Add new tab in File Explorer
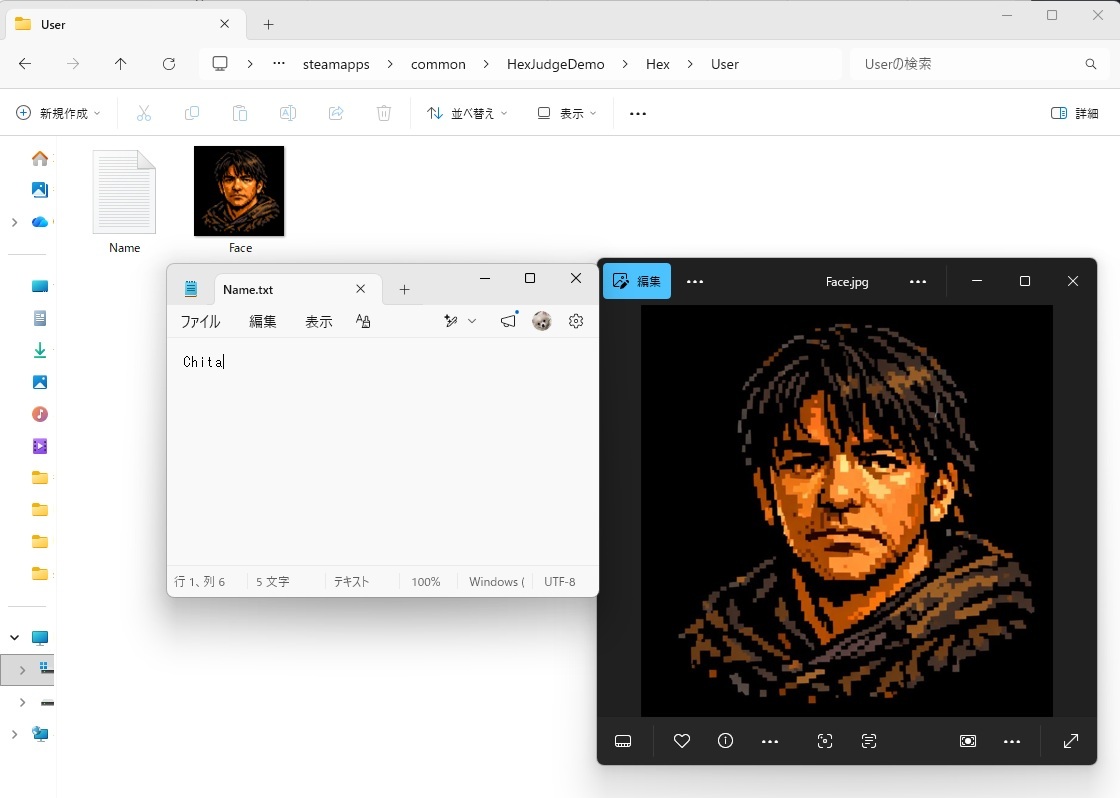The image size is (1120, 798). coord(269,24)
